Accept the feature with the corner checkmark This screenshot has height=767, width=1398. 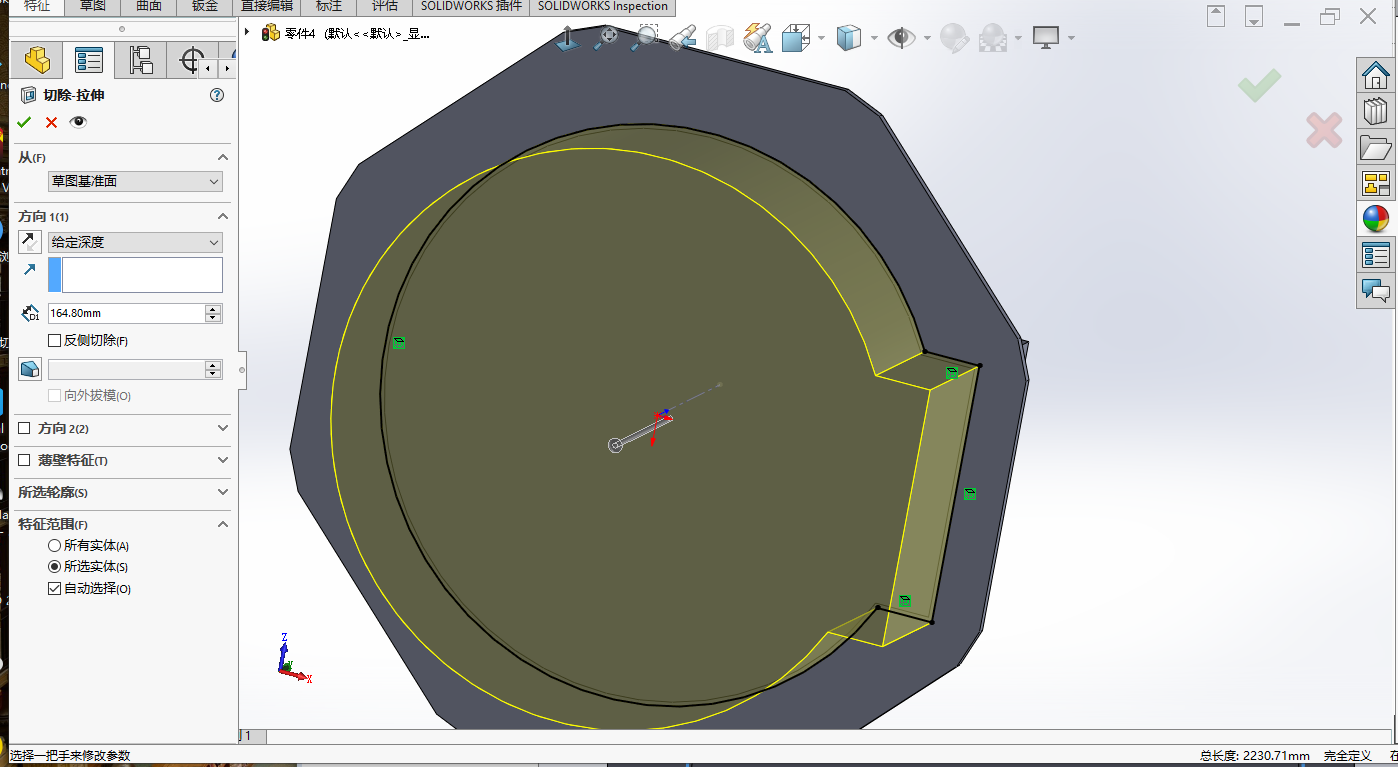pyautogui.click(x=1260, y=85)
